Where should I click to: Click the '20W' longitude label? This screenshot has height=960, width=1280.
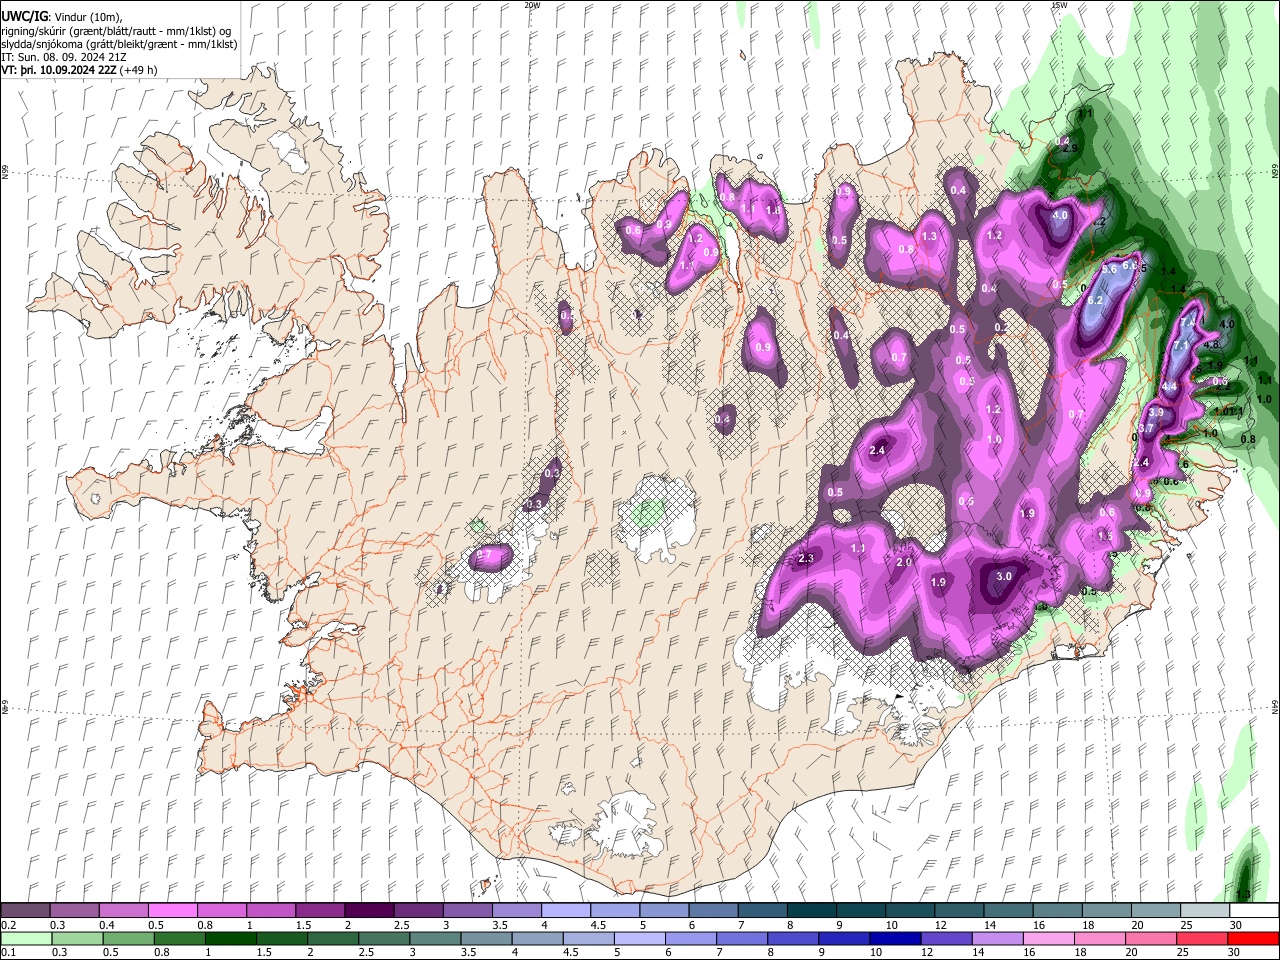click(532, 5)
